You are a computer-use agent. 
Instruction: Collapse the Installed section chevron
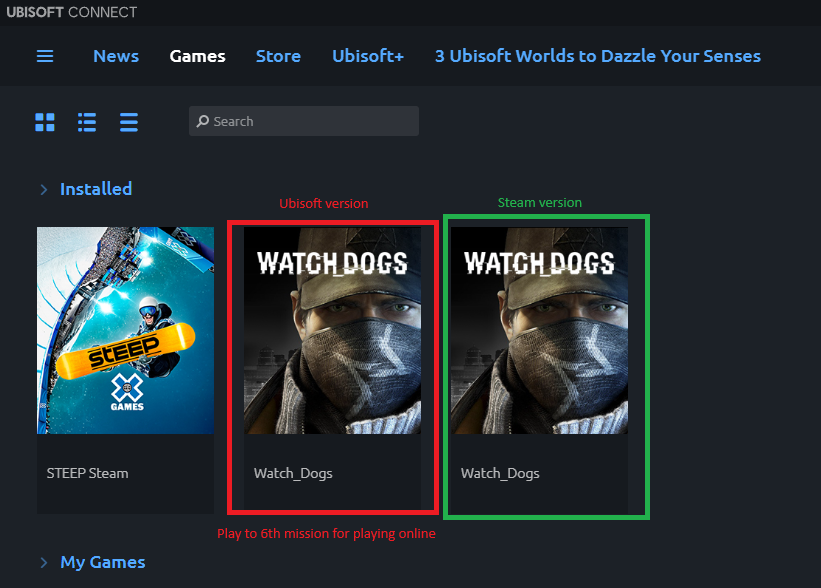click(x=44, y=190)
